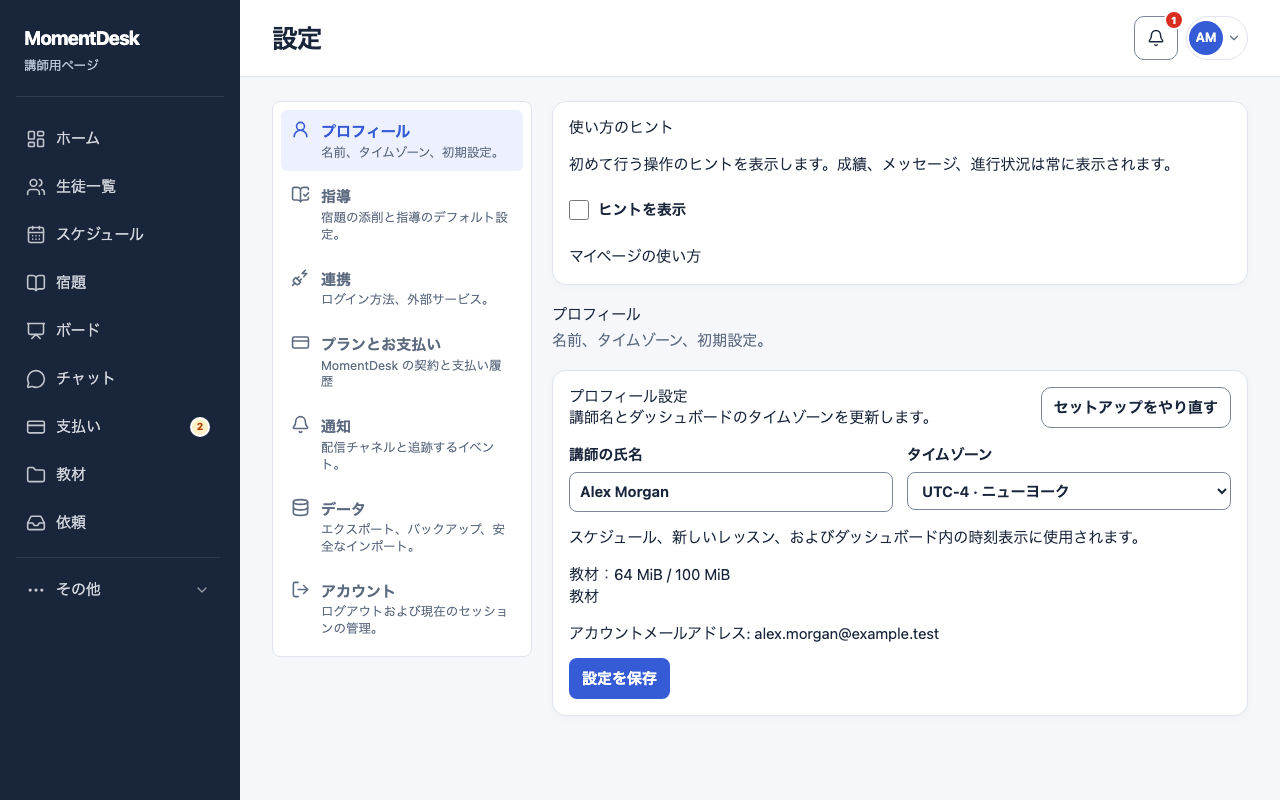Screen dimensions: 1280x800
Task: Click the alex.morgan@example.test email text
Action: pyautogui.click(x=846, y=634)
